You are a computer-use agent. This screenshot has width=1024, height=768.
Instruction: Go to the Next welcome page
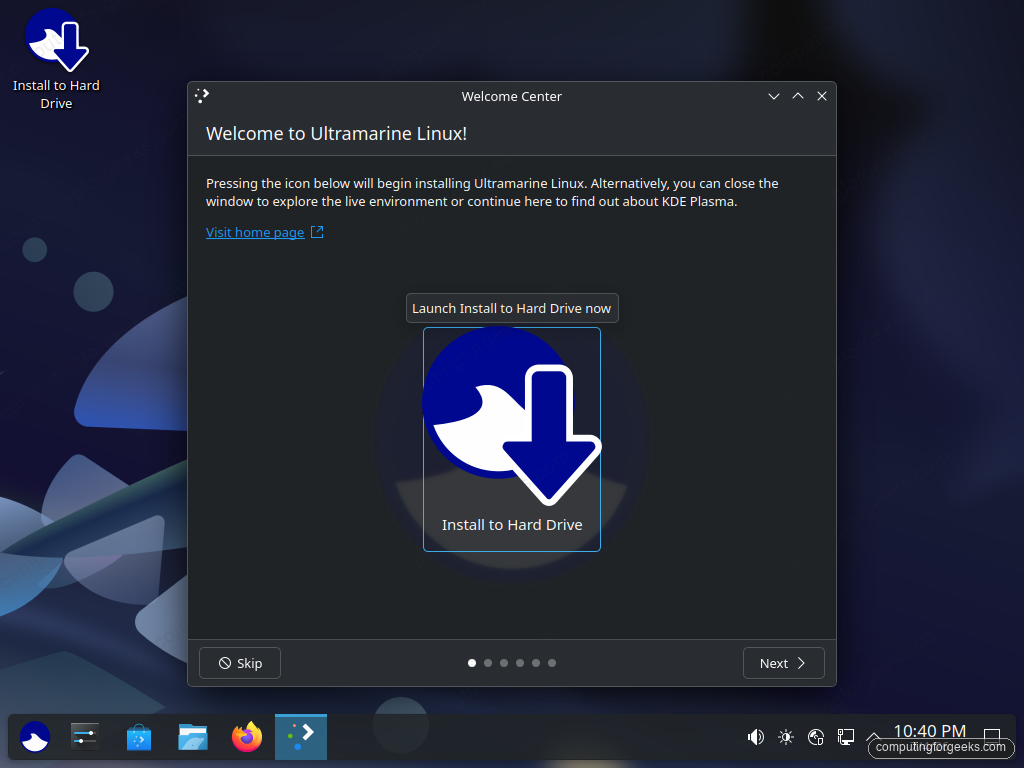tap(784, 663)
